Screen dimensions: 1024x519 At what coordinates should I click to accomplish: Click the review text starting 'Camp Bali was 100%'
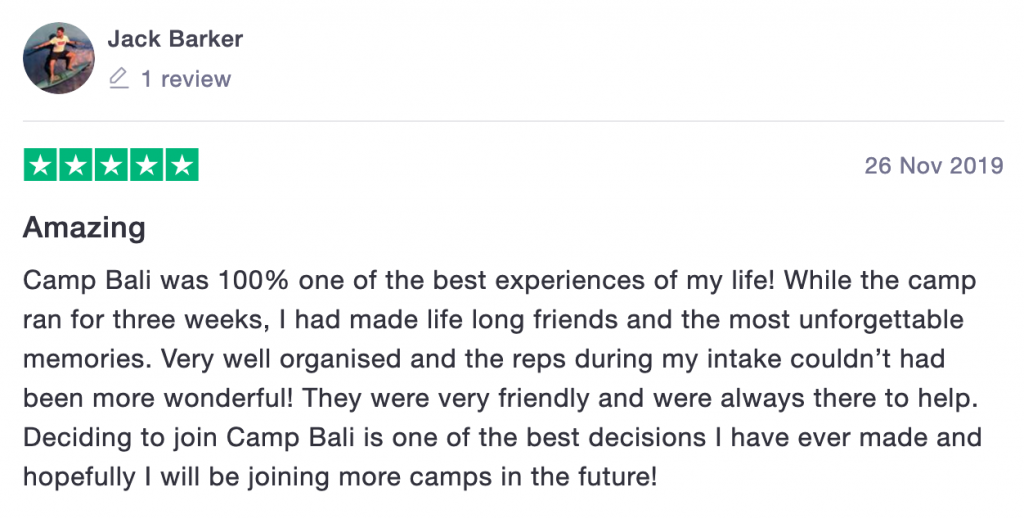tap(500, 281)
